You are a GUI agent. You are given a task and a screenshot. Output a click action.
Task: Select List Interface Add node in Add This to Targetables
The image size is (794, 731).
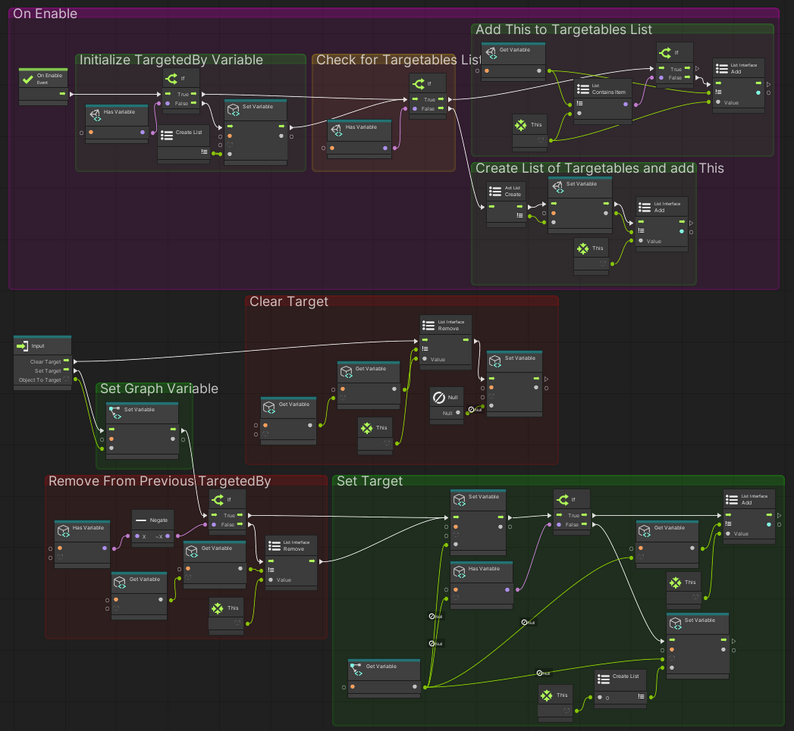tap(739, 85)
